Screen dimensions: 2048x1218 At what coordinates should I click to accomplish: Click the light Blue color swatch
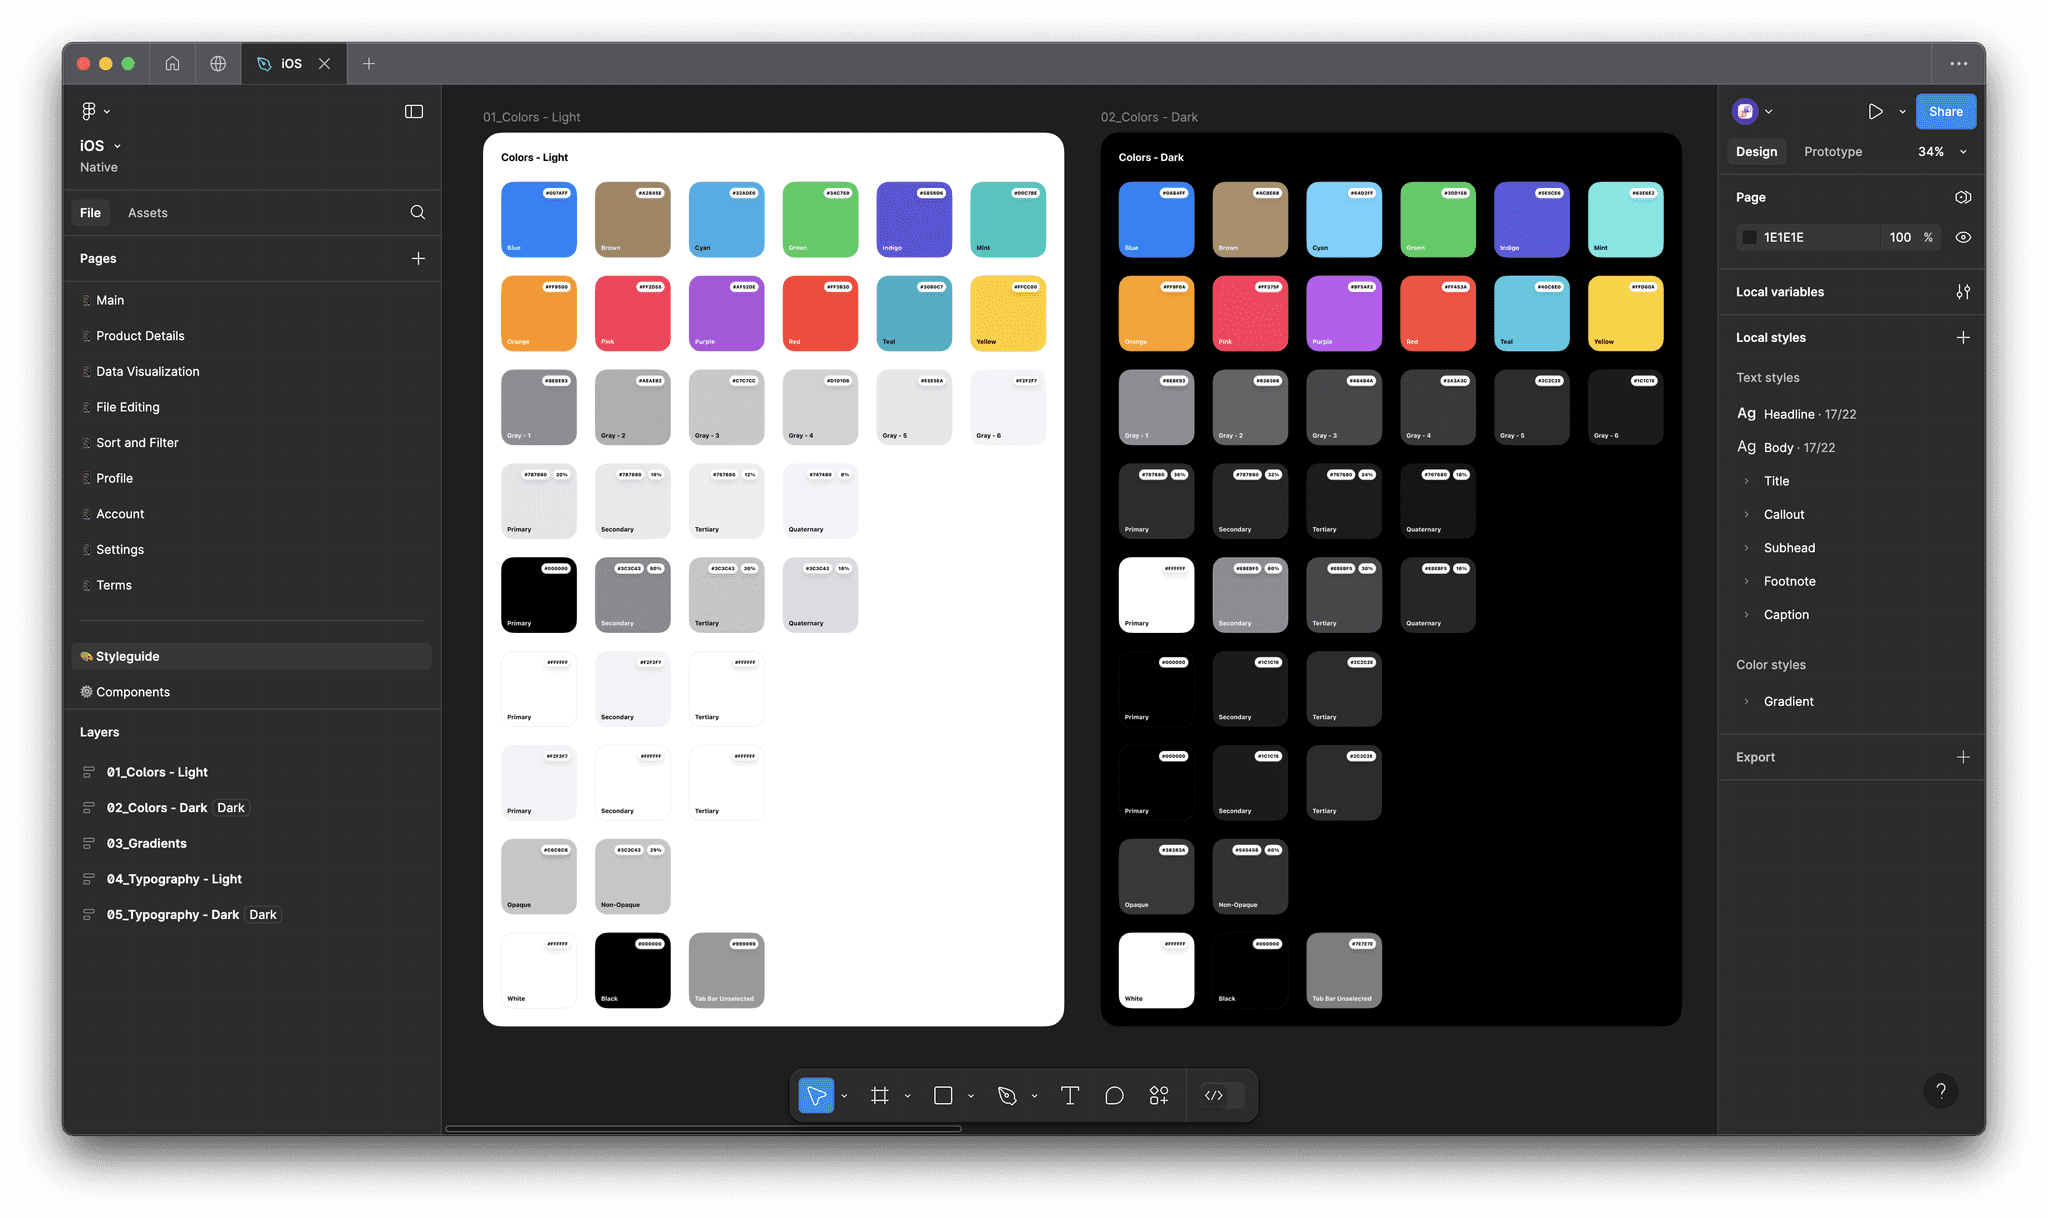(538, 219)
